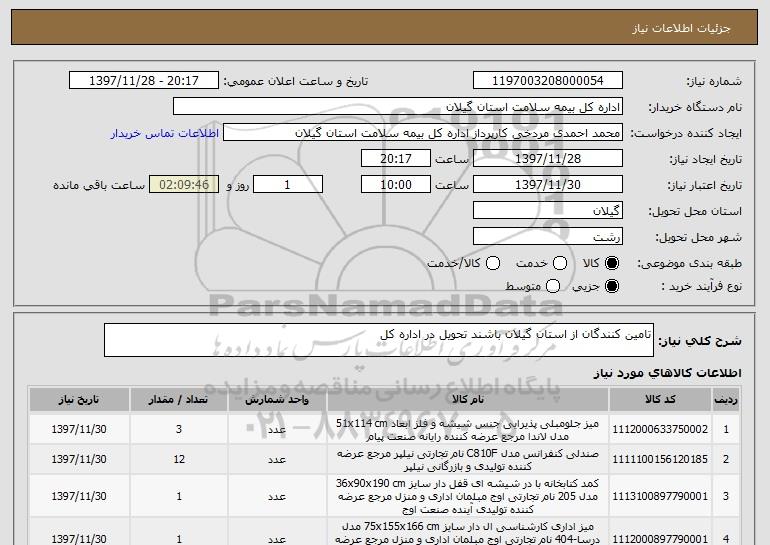This screenshot has height=545, width=770.
Task: Click the need date in row 2
Action: coord(79,460)
